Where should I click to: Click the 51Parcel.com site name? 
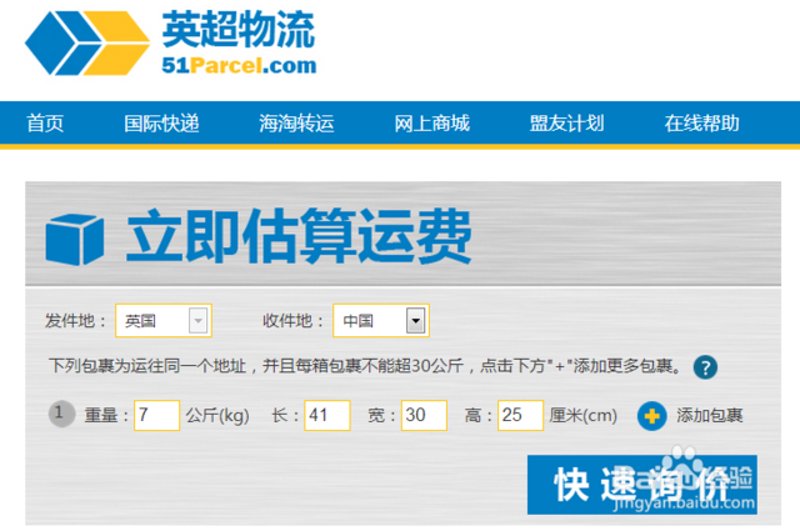(239, 65)
